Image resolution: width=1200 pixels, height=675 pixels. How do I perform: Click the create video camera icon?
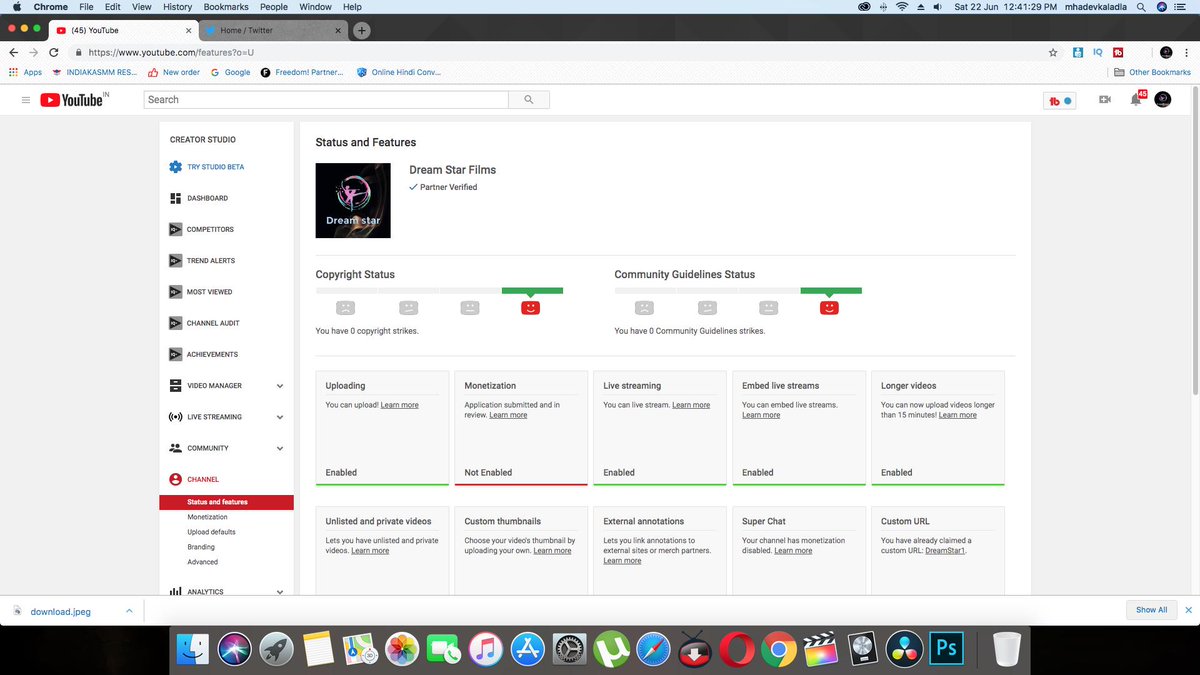pyautogui.click(x=1105, y=100)
